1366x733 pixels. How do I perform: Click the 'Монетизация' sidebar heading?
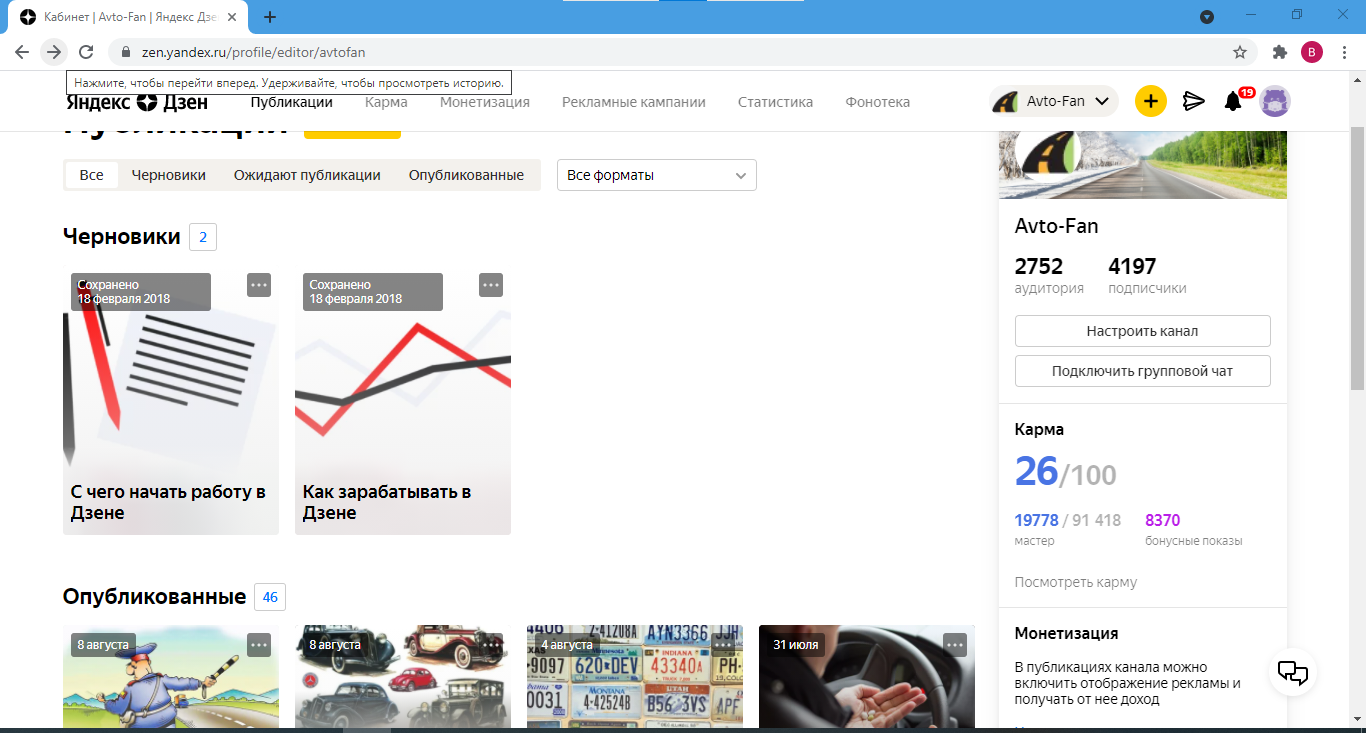coord(1066,633)
